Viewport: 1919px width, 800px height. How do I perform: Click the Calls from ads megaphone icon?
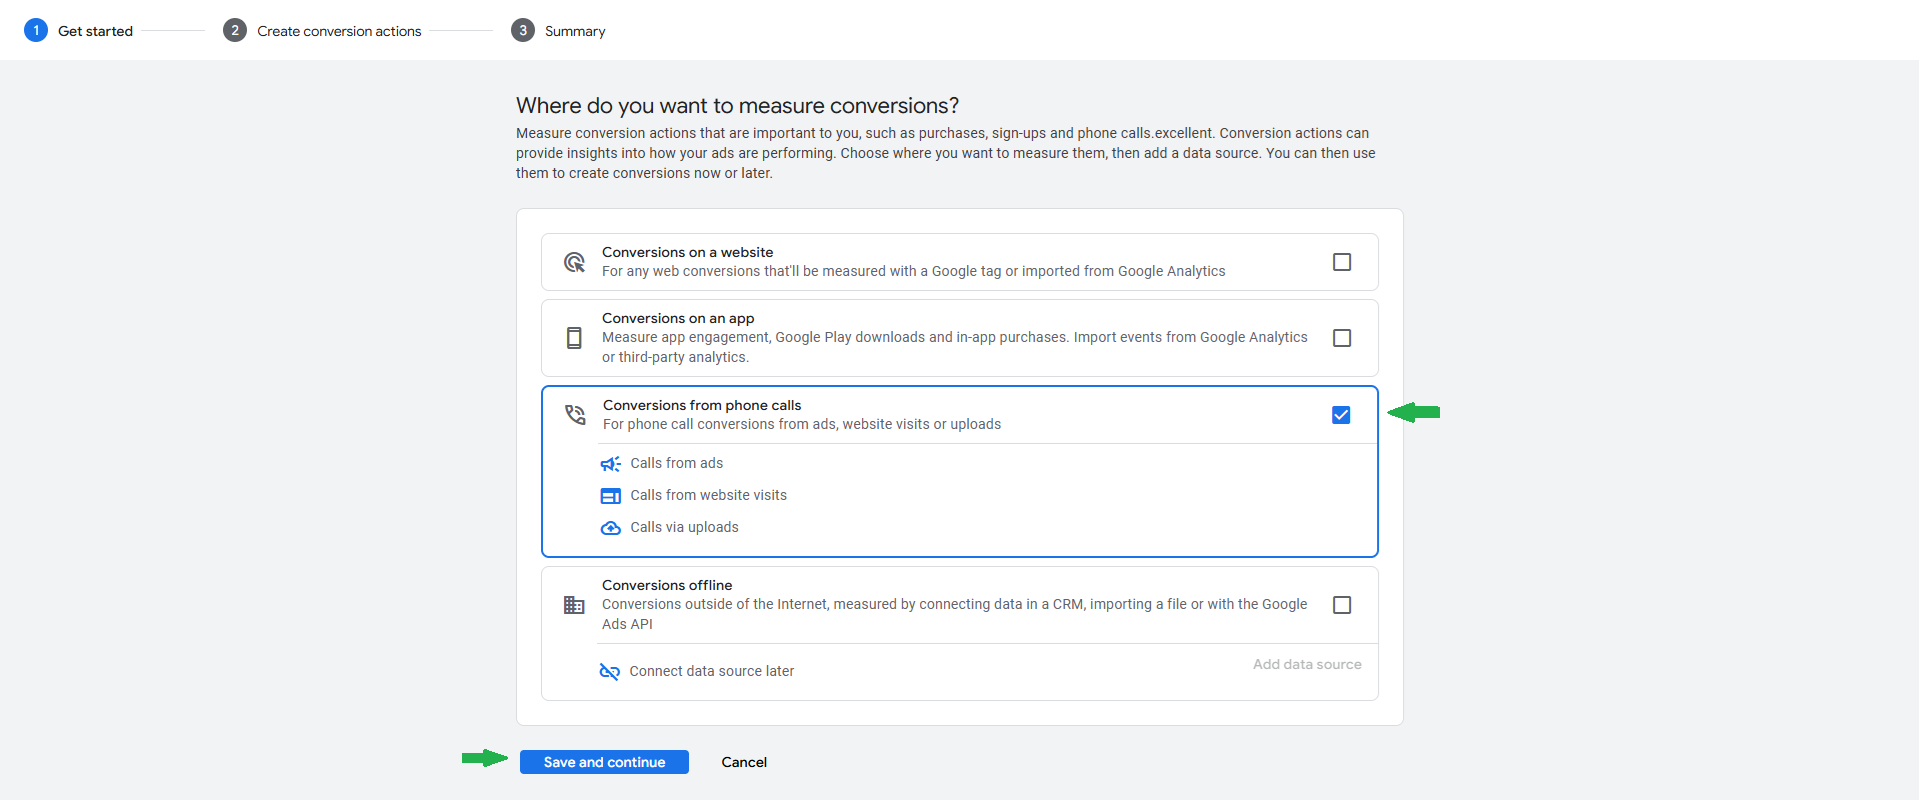pos(610,464)
